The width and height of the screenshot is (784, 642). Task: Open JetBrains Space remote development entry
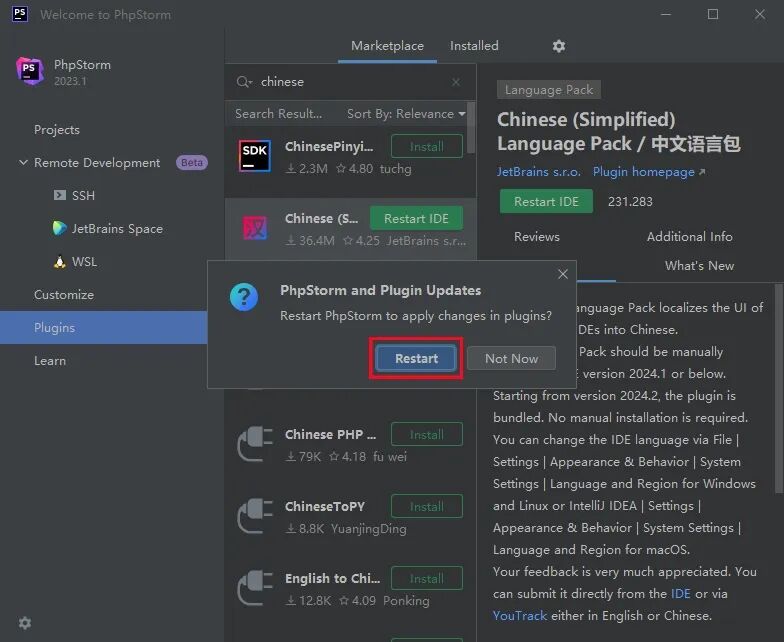click(x=117, y=228)
